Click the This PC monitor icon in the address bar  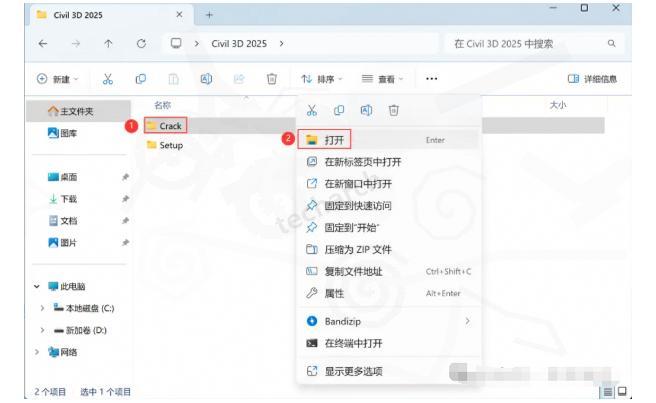[x=176, y=44]
